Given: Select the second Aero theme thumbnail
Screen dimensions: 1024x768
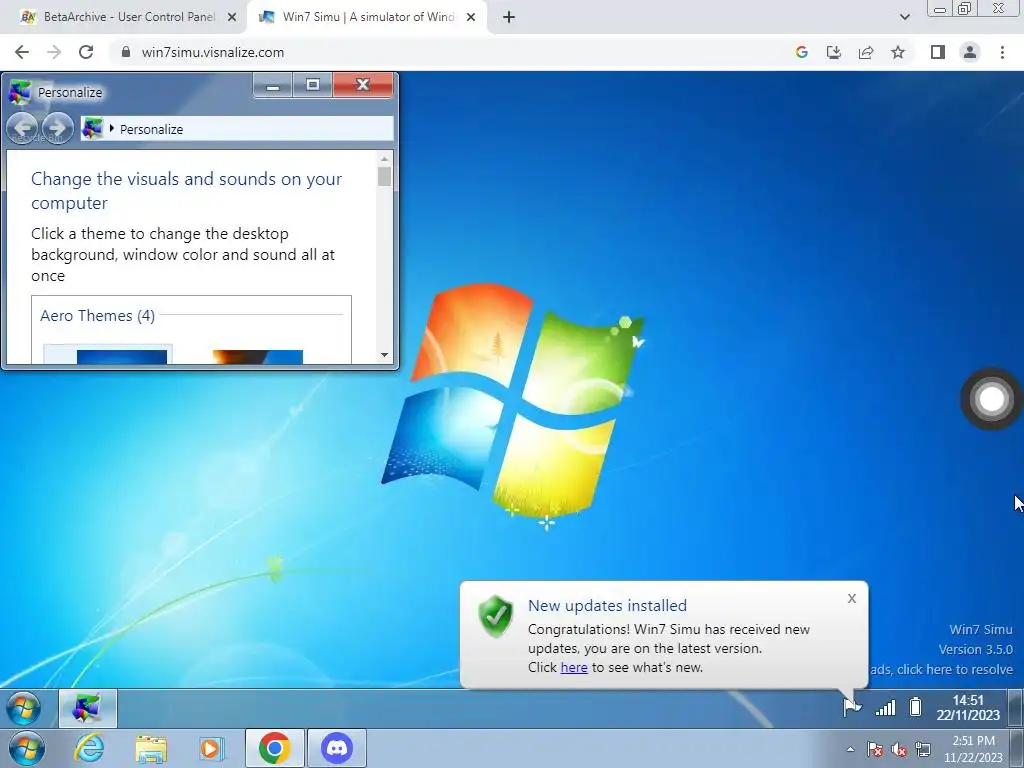Looking at the screenshot, I should [257, 357].
